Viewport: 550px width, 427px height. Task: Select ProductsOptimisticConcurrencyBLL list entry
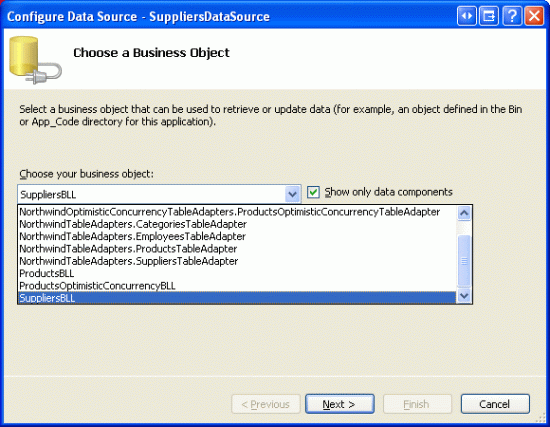[x=237, y=286]
